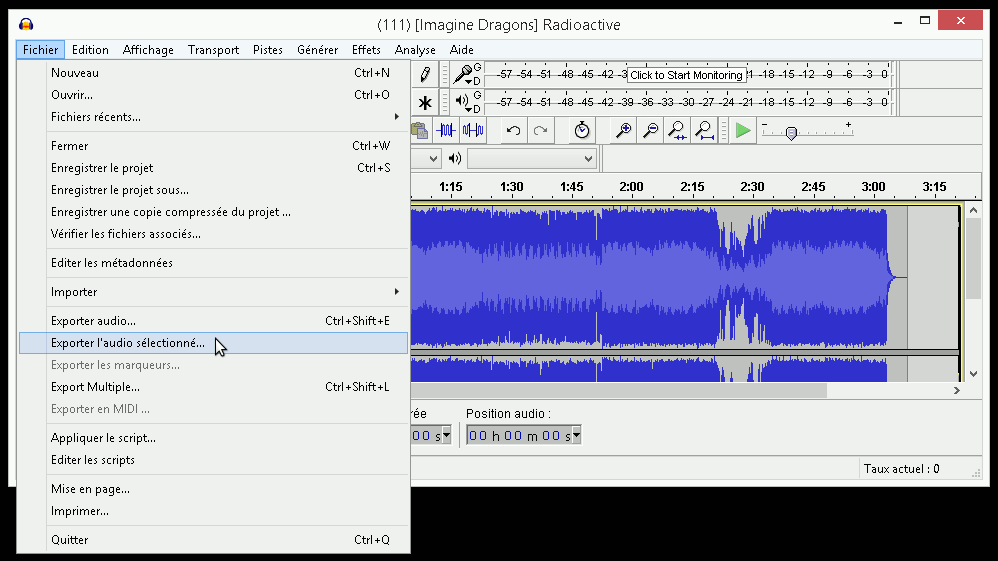Zoom out with the minus magnifier
The image size is (998, 561).
(650, 131)
